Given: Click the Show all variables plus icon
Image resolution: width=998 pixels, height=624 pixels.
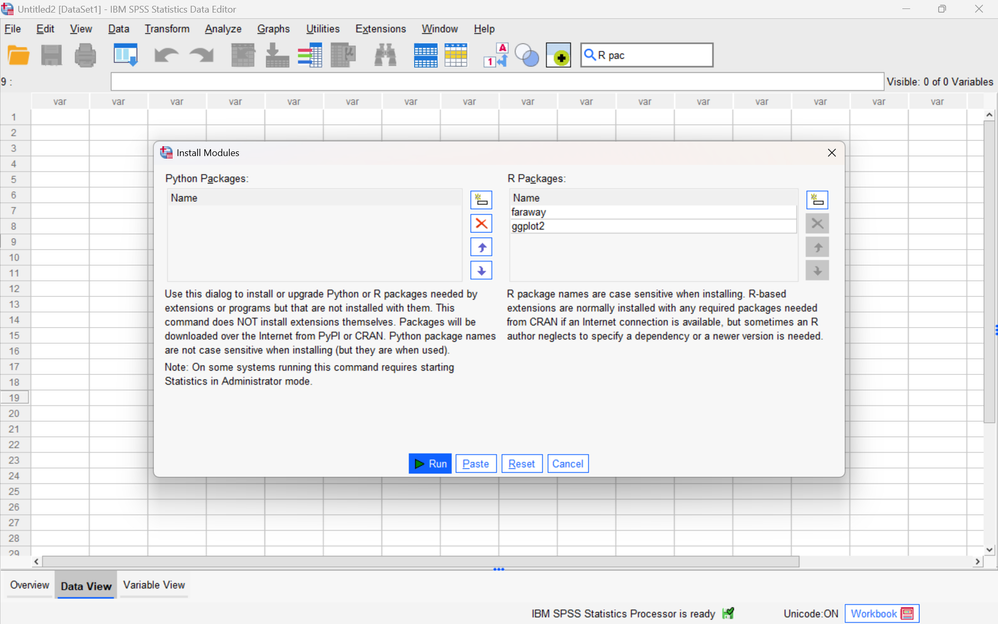Looking at the screenshot, I should tap(558, 55).
